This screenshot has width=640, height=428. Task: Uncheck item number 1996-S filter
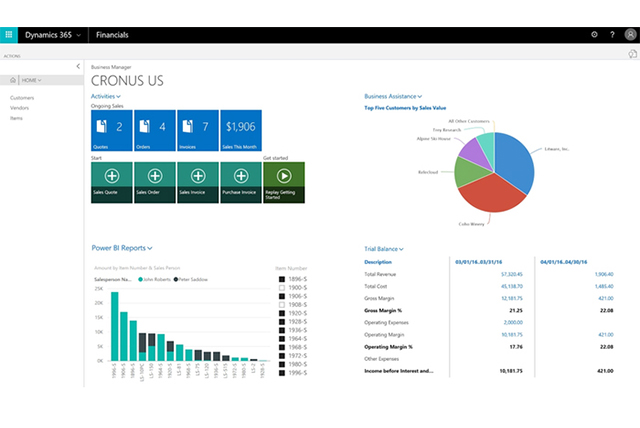282,373
